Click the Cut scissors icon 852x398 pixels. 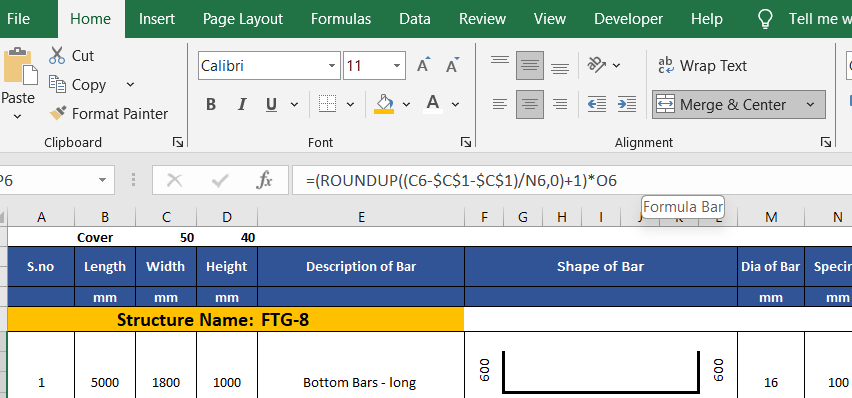pos(57,55)
